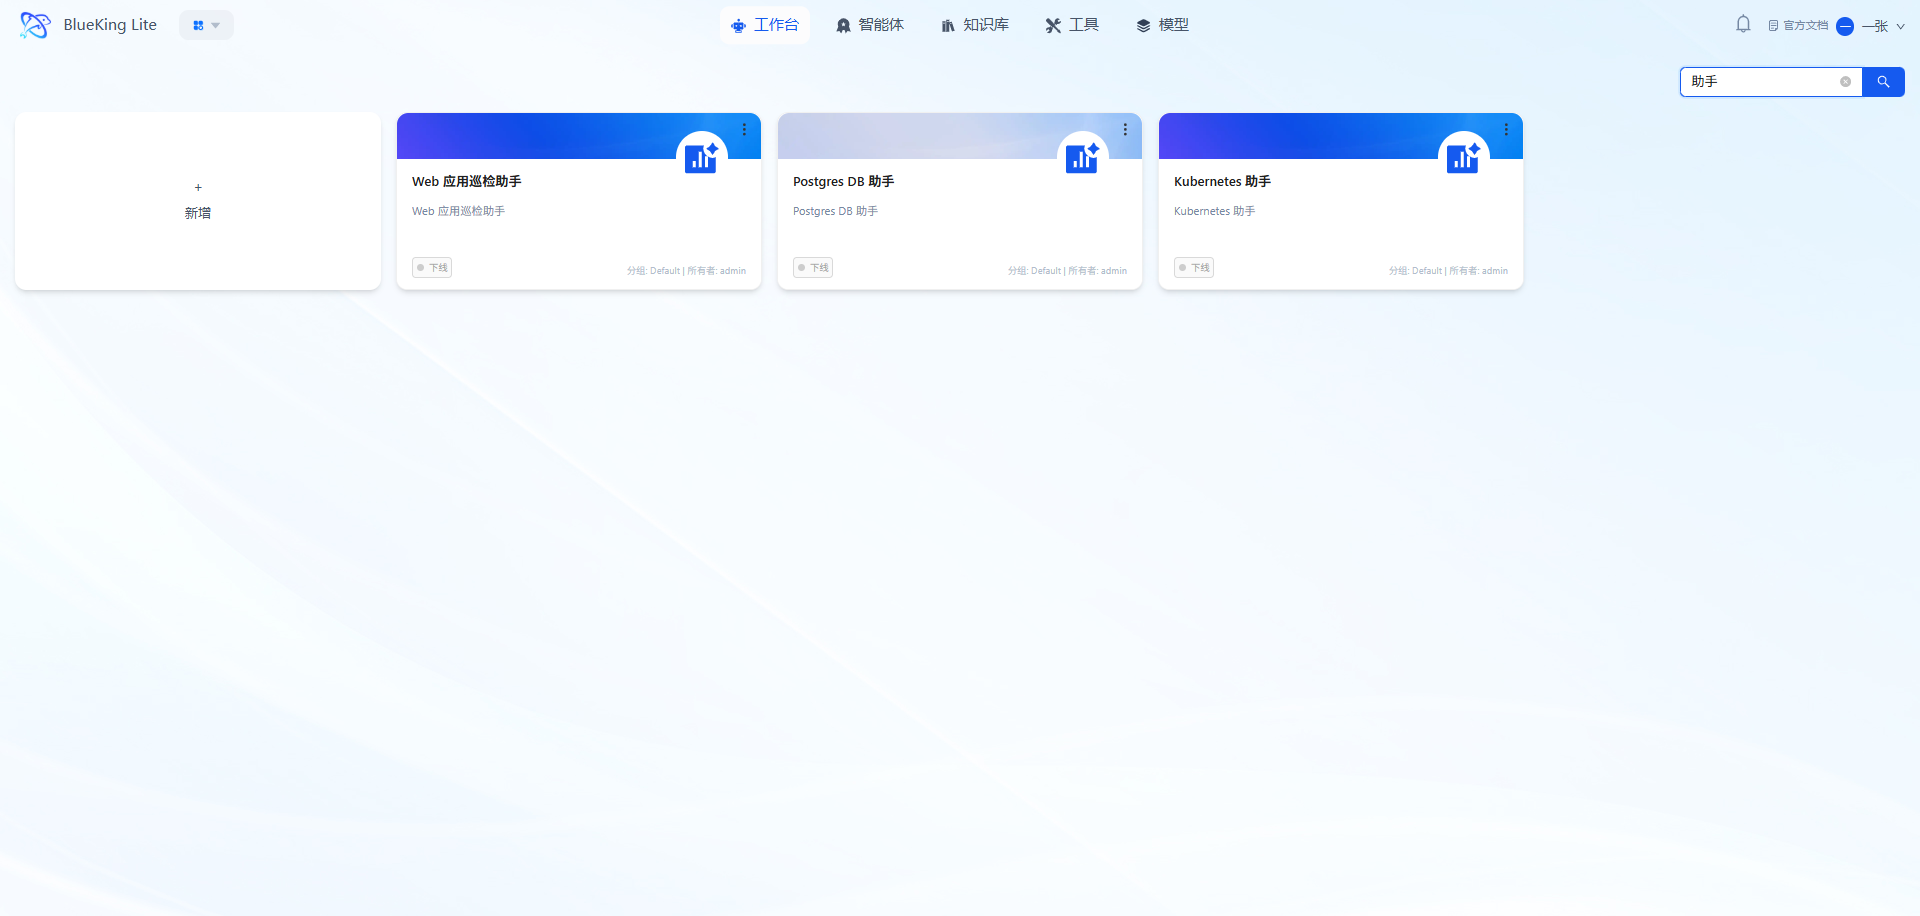Open the Kubernetes 助手 card title

tap(1222, 182)
